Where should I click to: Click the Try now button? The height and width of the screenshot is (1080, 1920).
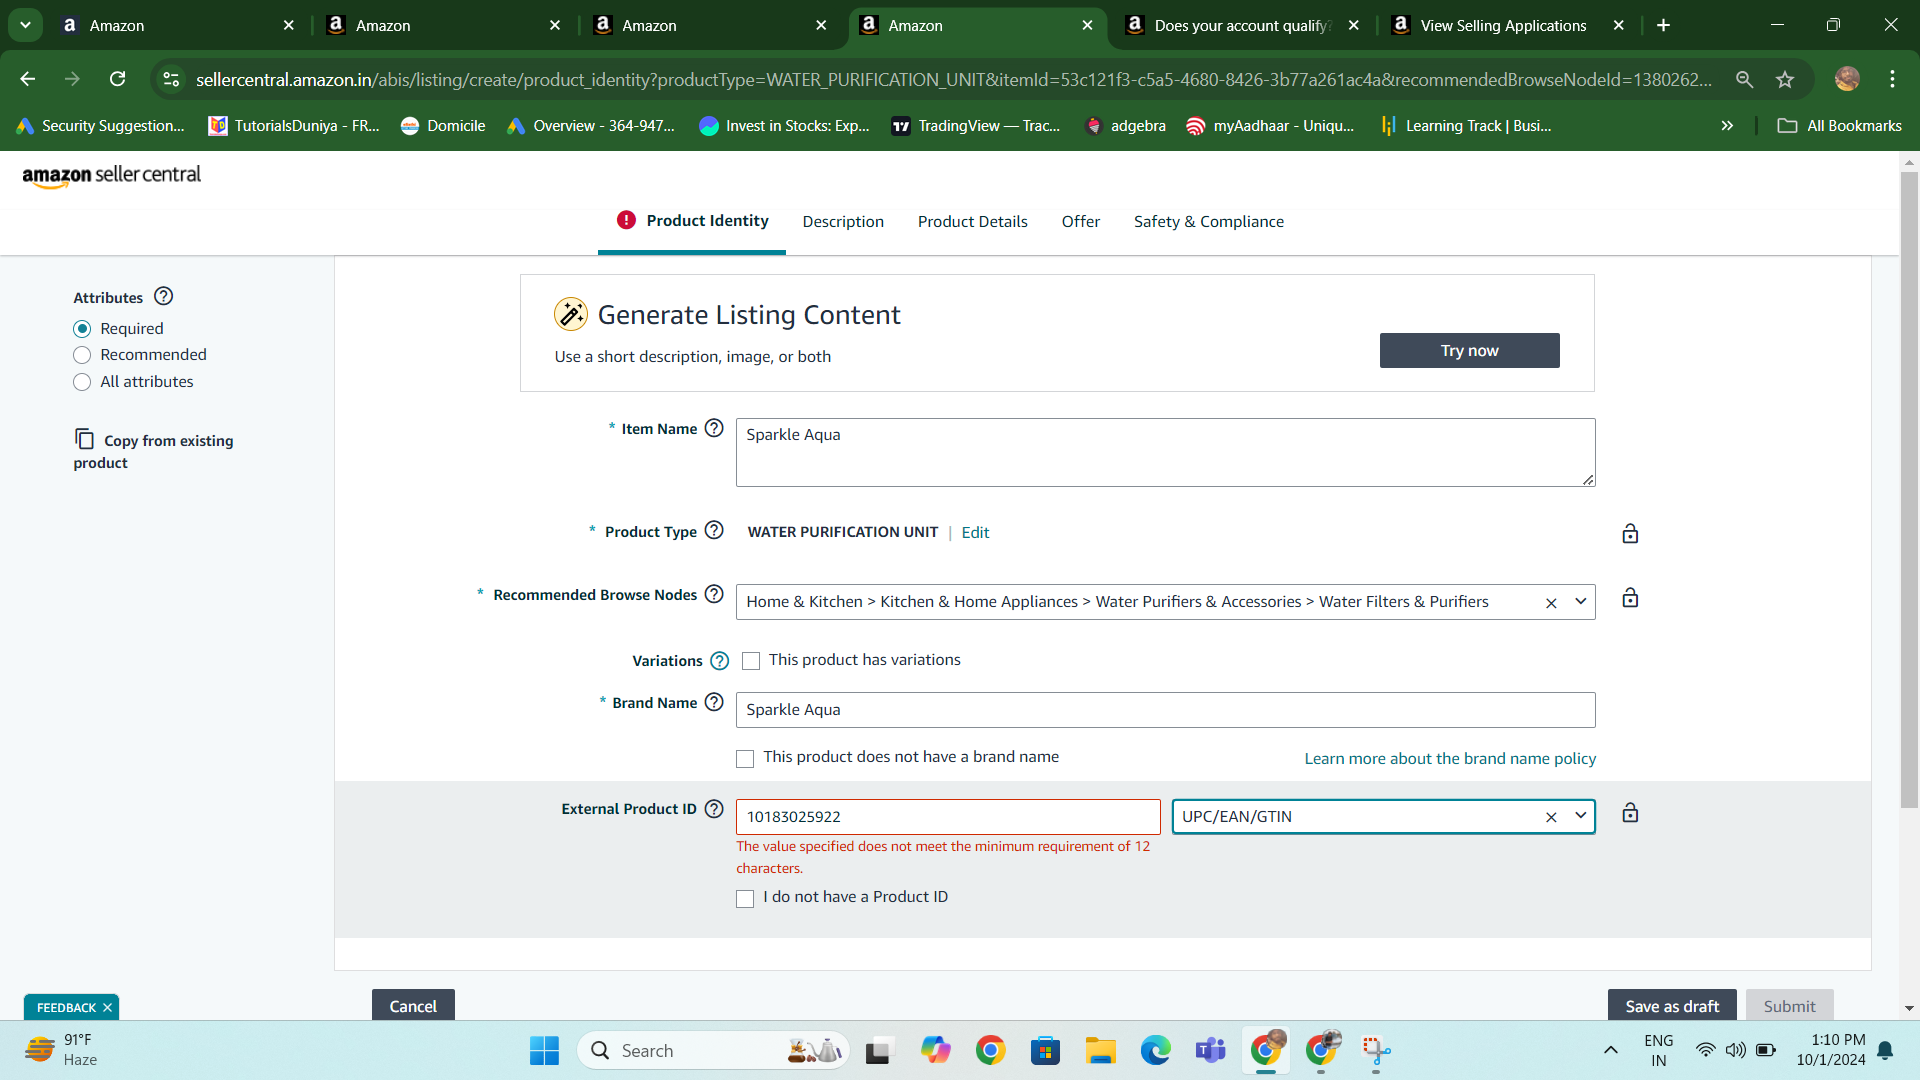[x=1469, y=350]
